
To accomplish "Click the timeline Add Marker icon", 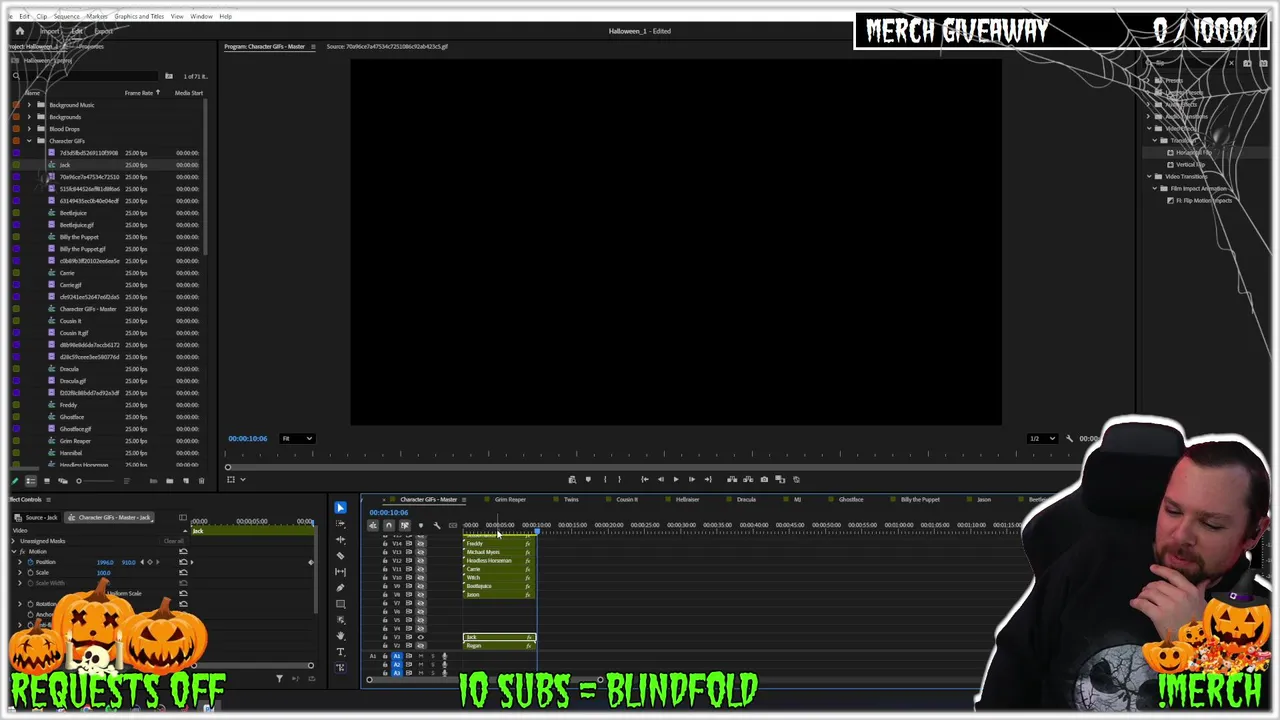I will (420, 525).
